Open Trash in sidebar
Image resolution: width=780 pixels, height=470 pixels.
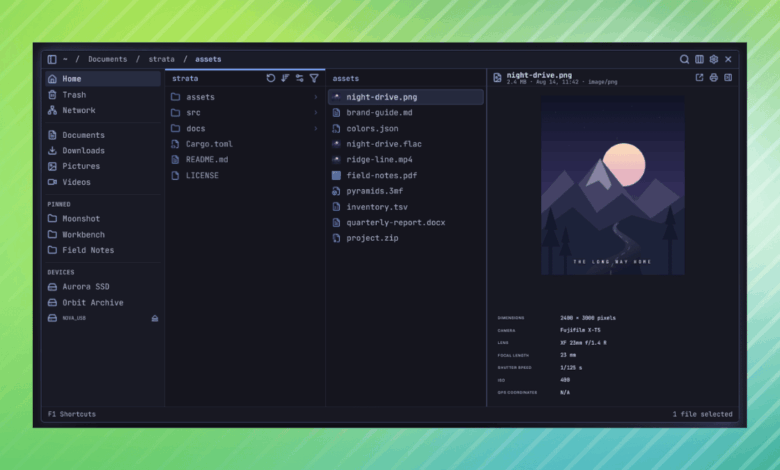(103, 94)
